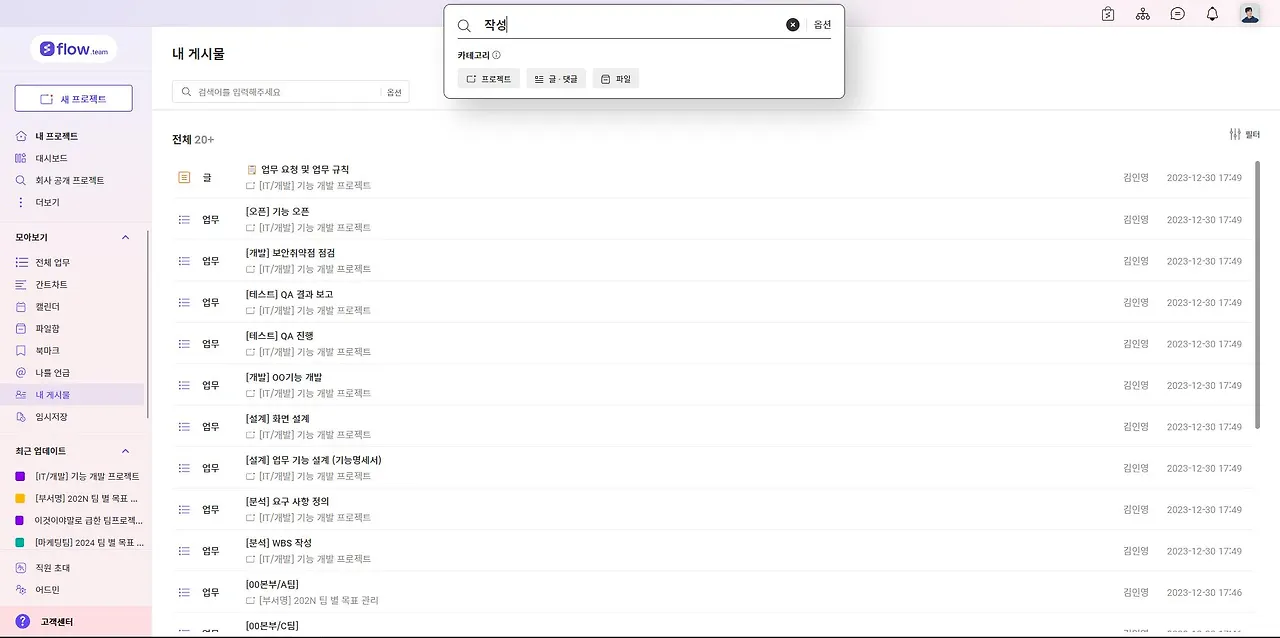Clear the 작성 search text with the X
This screenshot has height=638, width=1280.
click(792, 24)
